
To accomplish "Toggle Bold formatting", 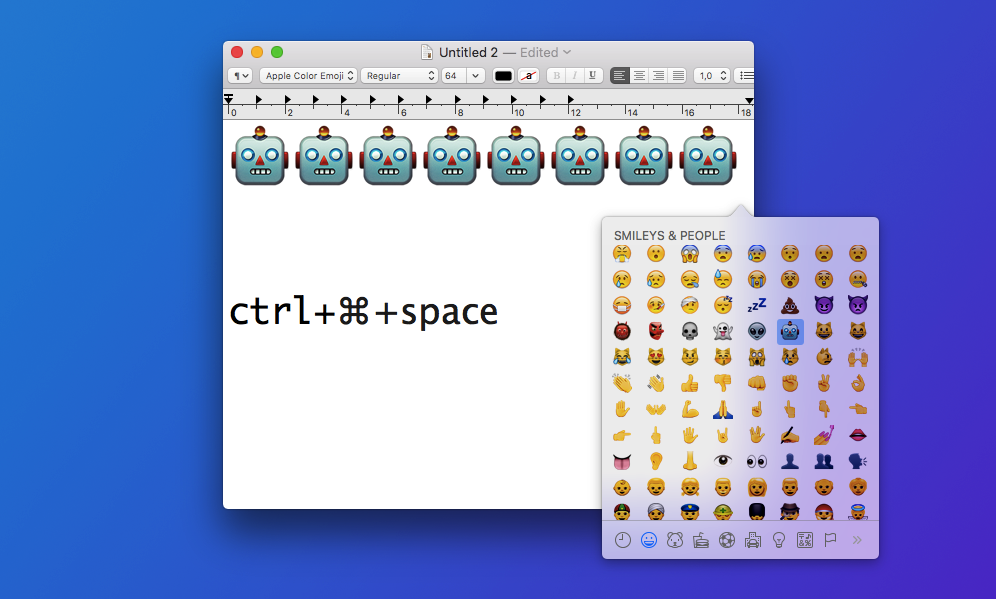I will [x=556, y=76].
